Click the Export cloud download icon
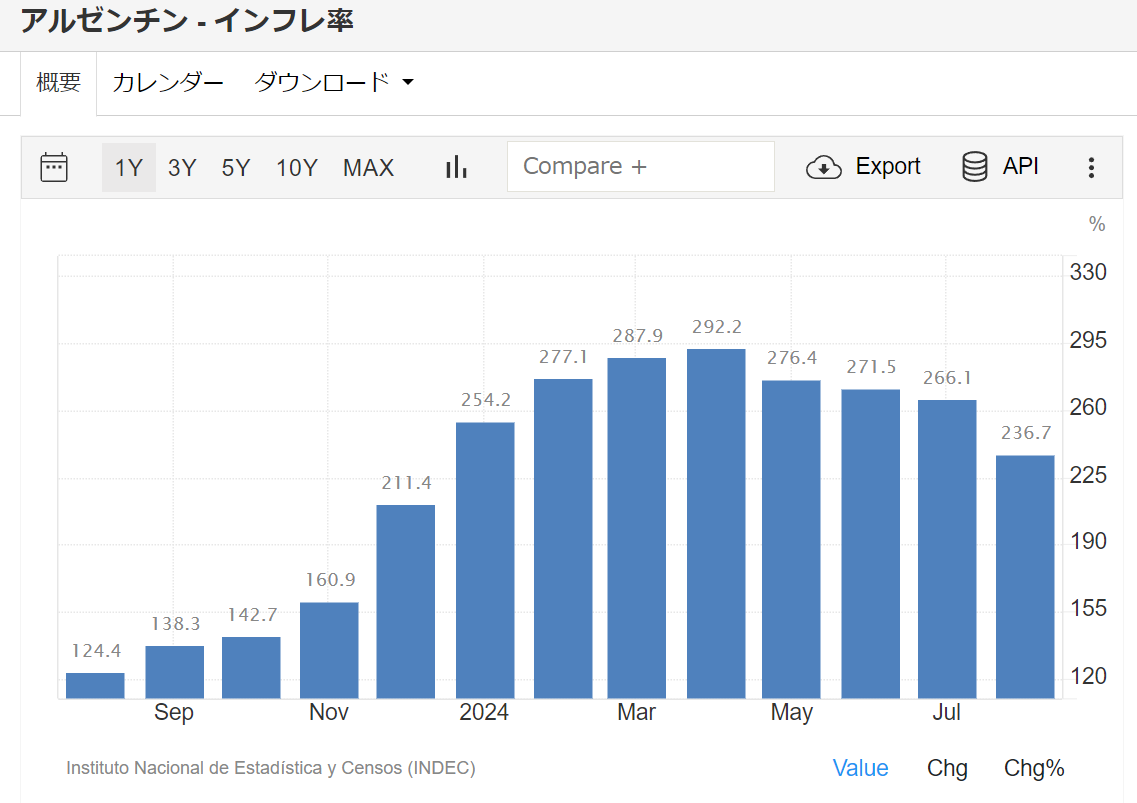The height and width of the screenshot is (803, 1137). point(823,167)
